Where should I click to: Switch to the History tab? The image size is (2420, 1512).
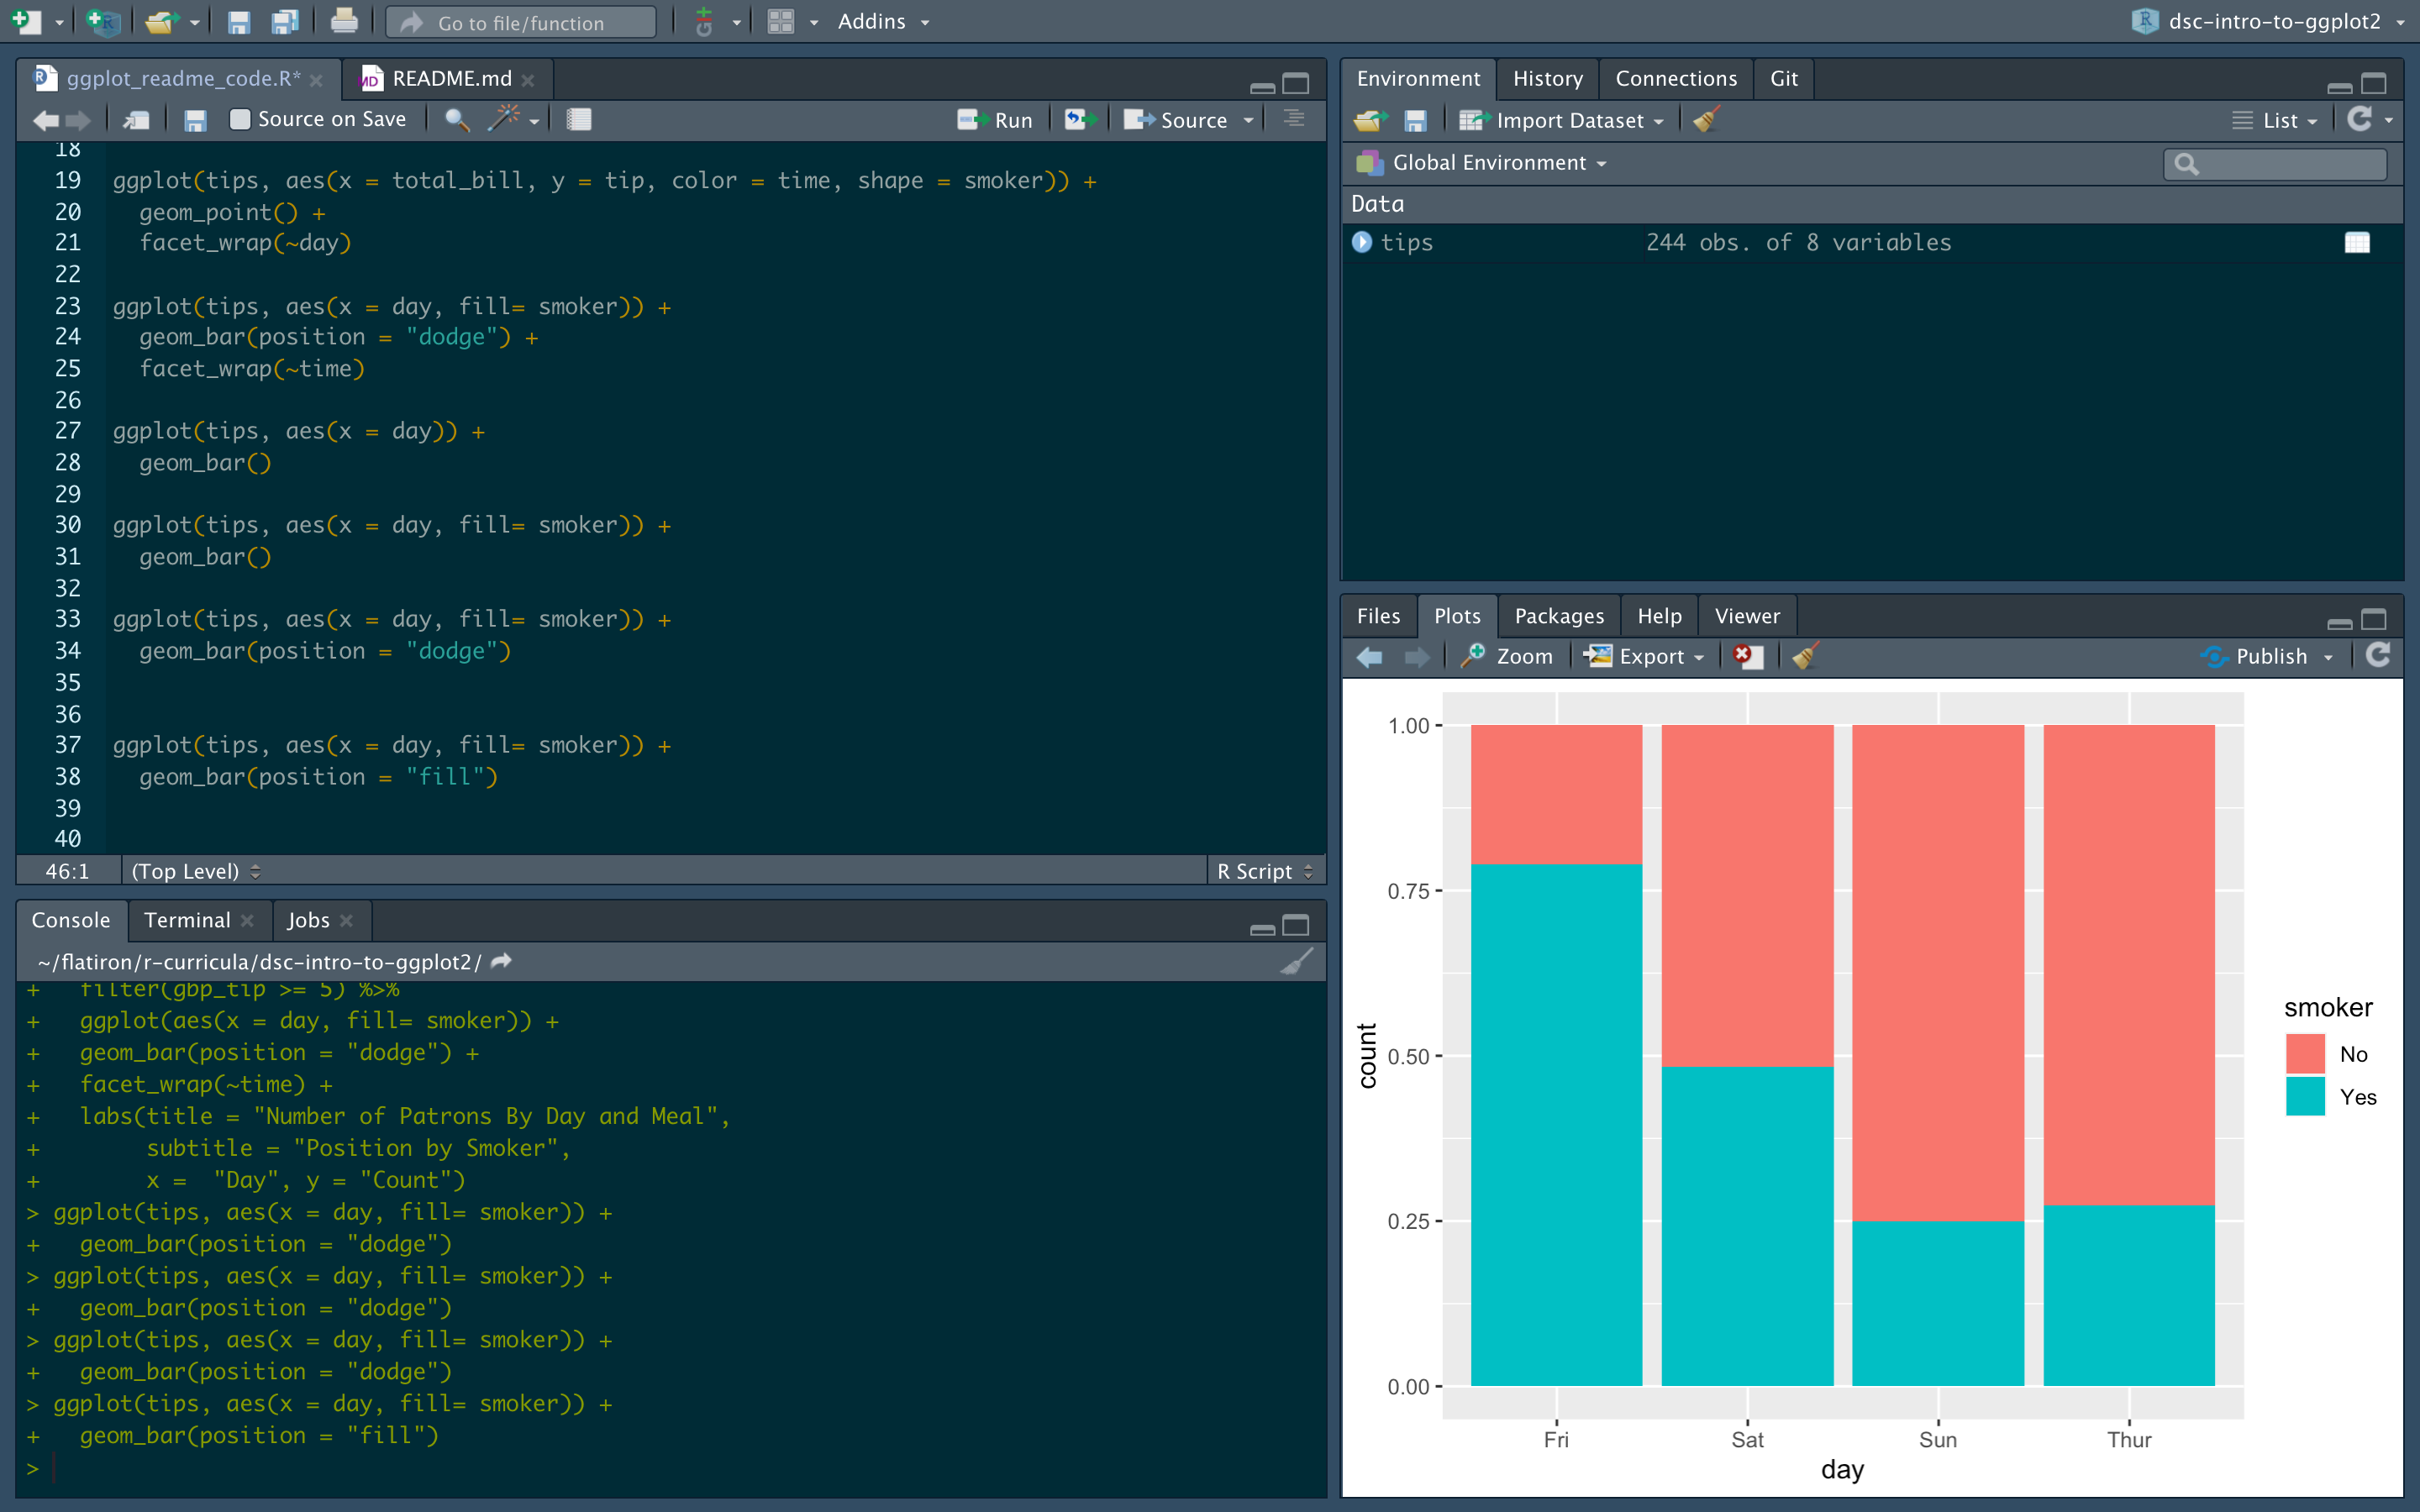click(1547, 78)
